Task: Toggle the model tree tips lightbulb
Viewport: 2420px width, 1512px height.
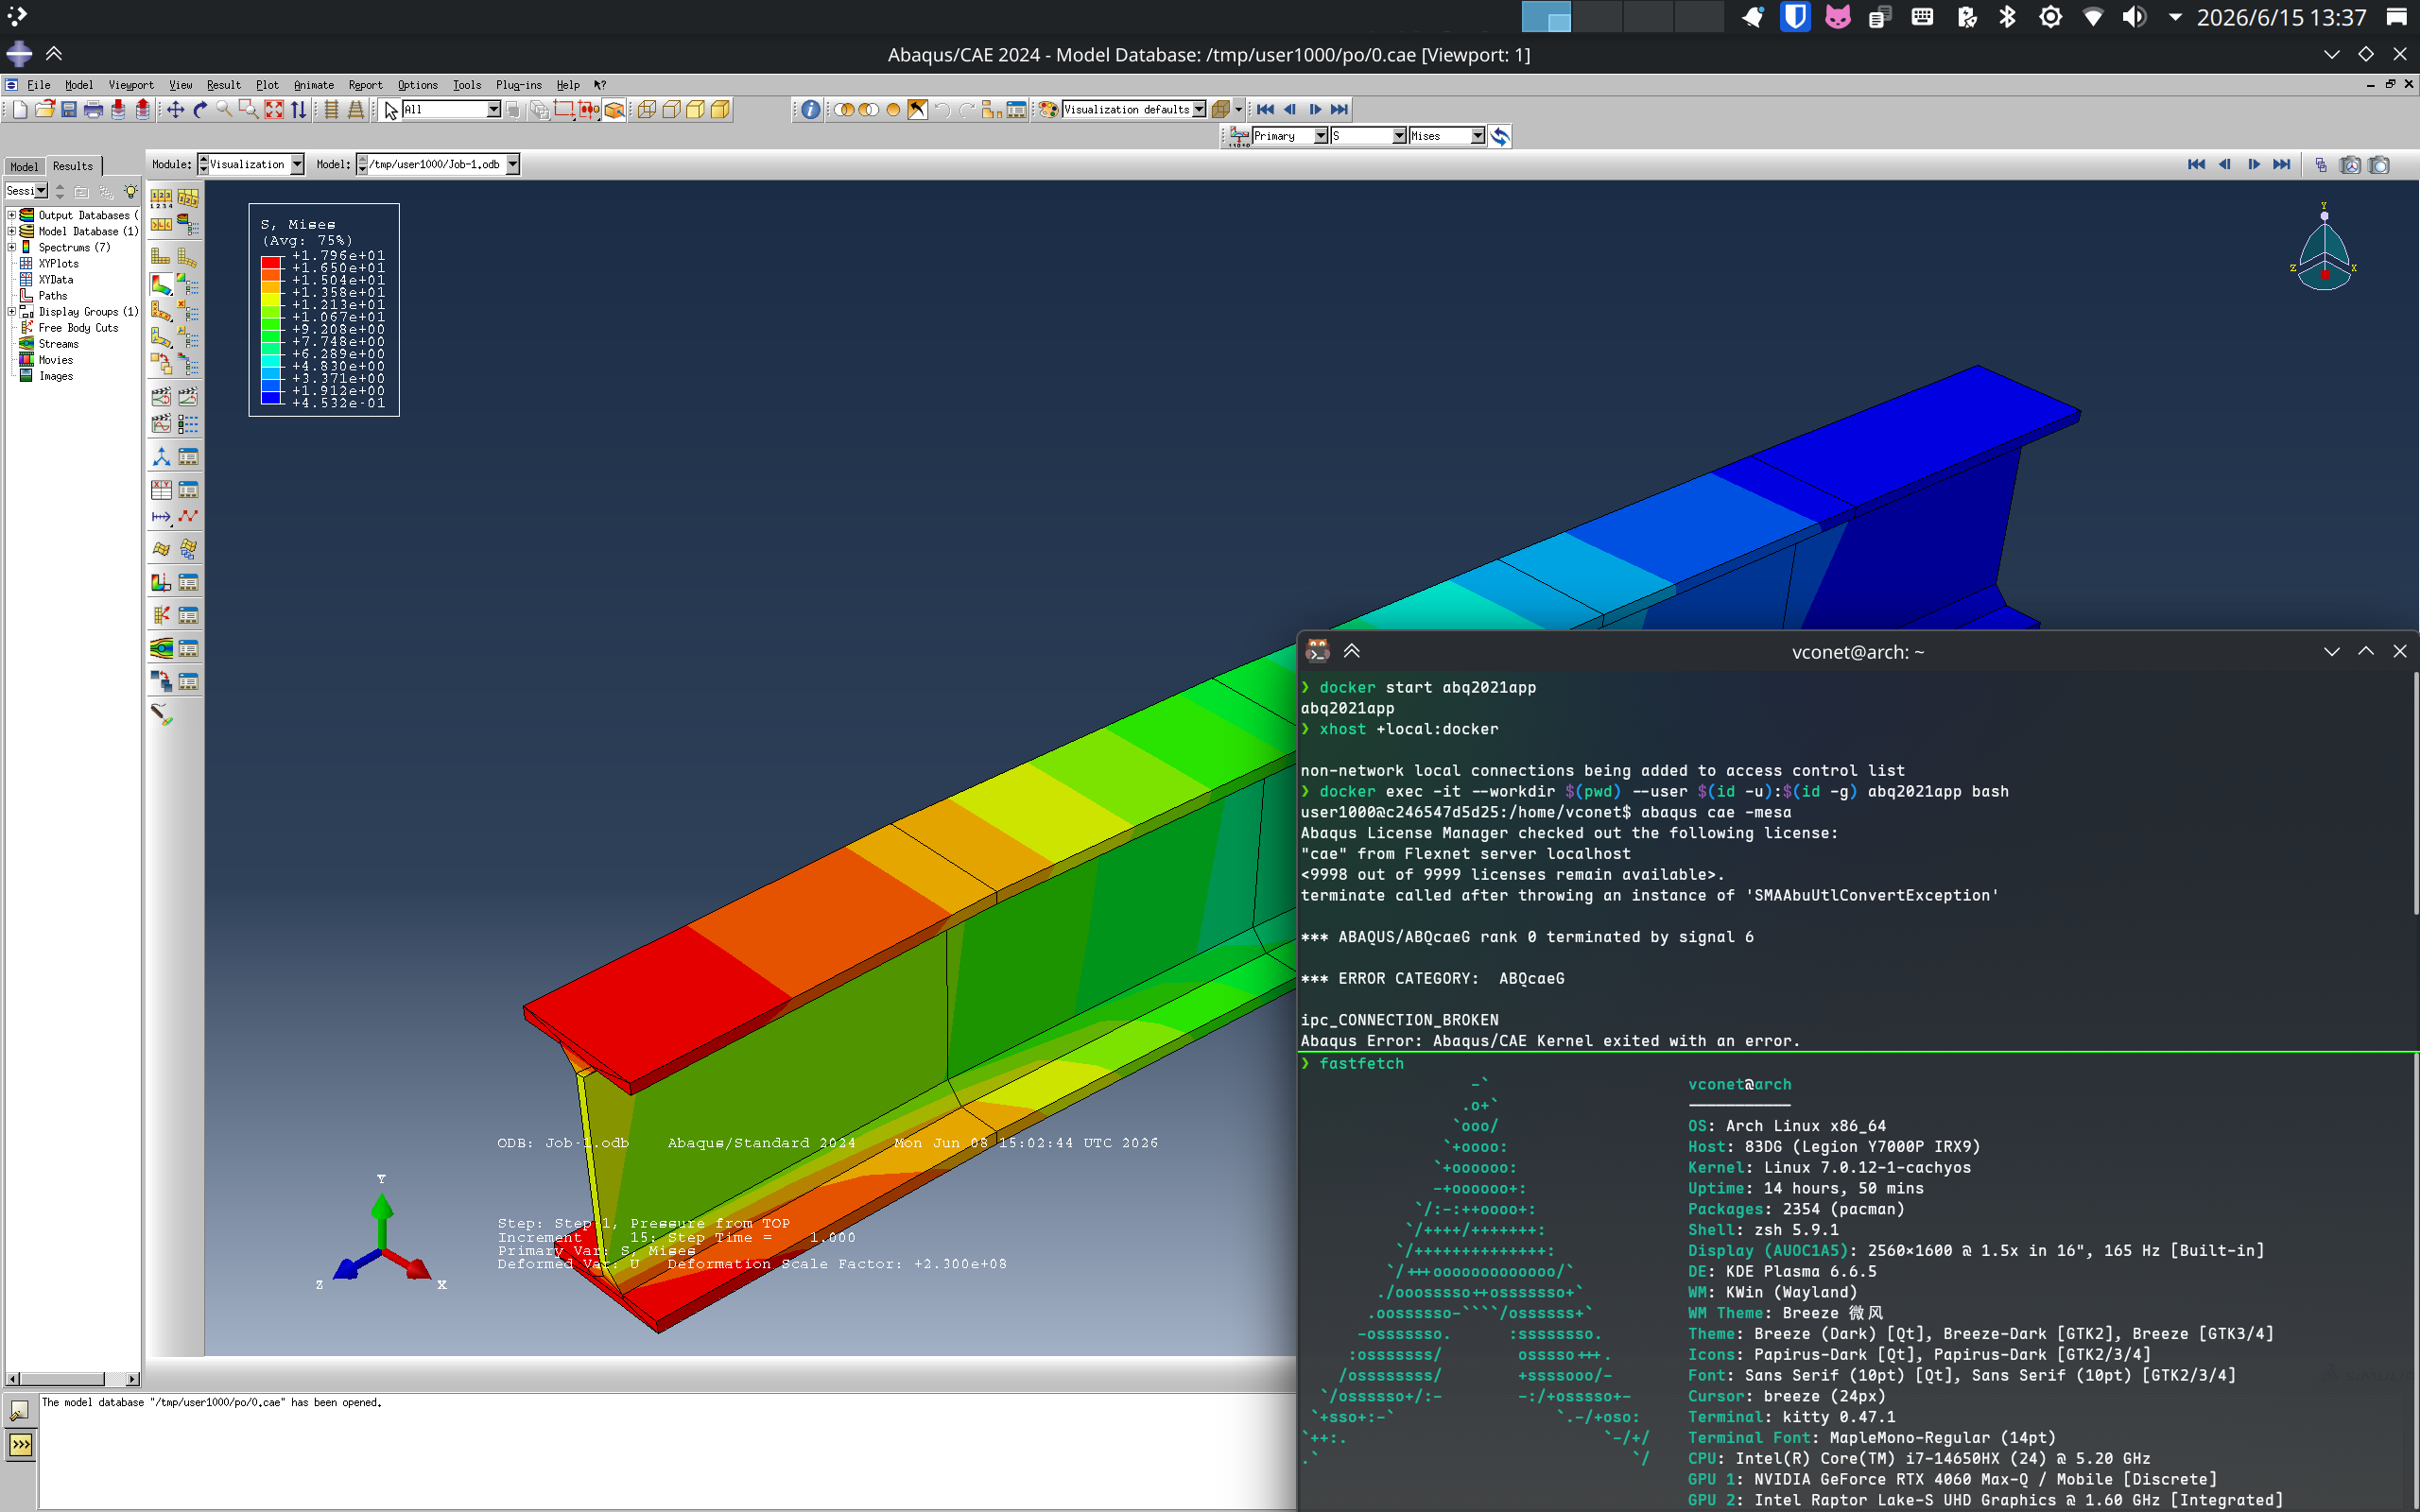Action: click(x=131, y=191)
